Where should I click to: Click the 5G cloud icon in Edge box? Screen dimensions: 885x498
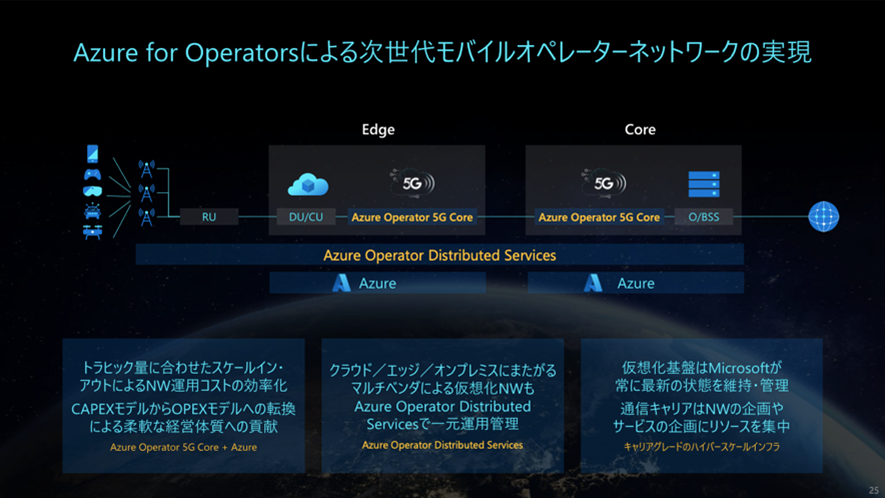(413, 183)
